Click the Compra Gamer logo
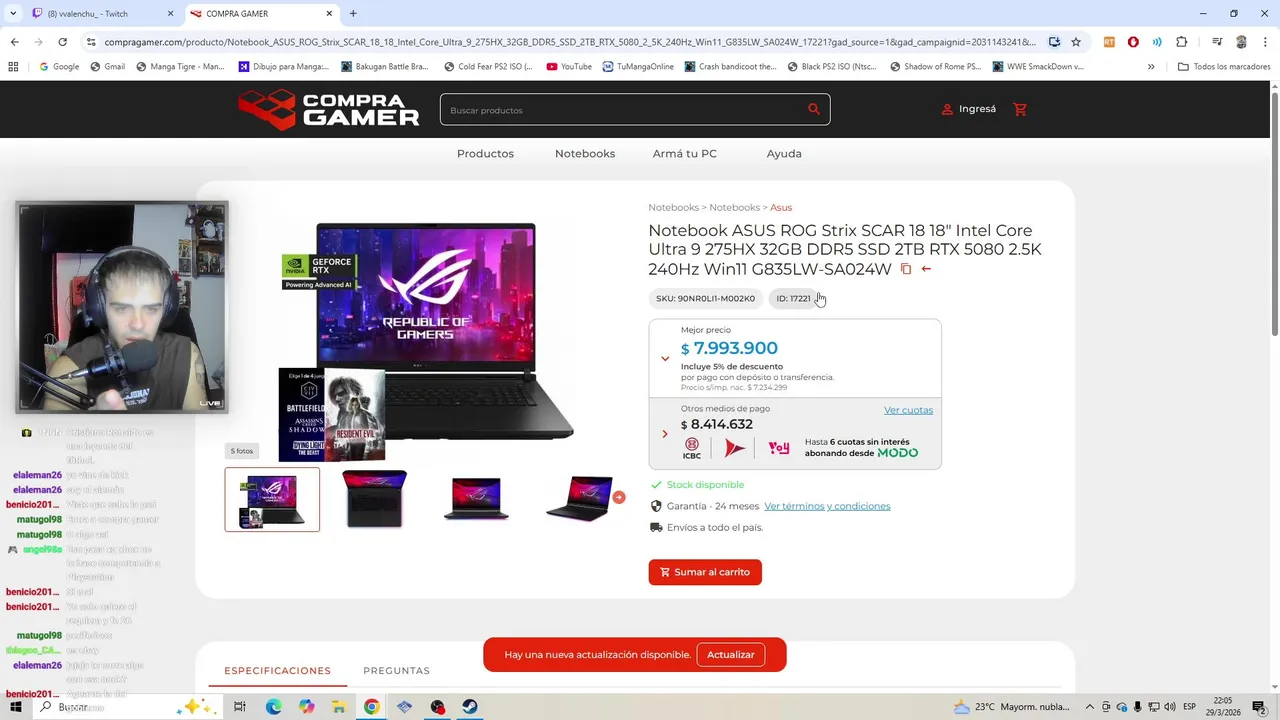This screenshot has height=720, width=1280. point(329,109)
